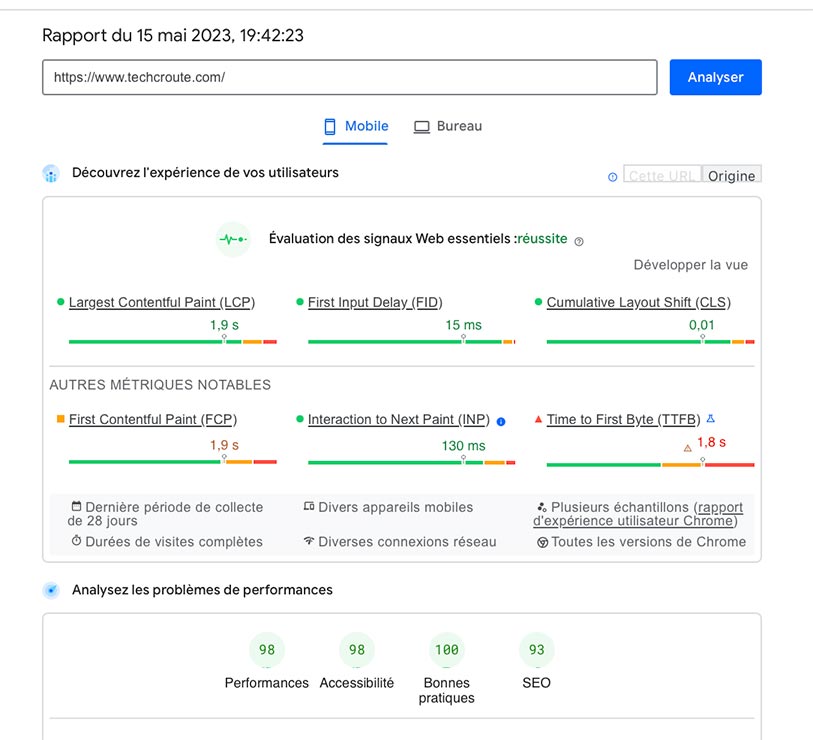This screenshot has width=813, height=740.
Task: Click the LCP value 1,9 s
Action: coord(224,325)
